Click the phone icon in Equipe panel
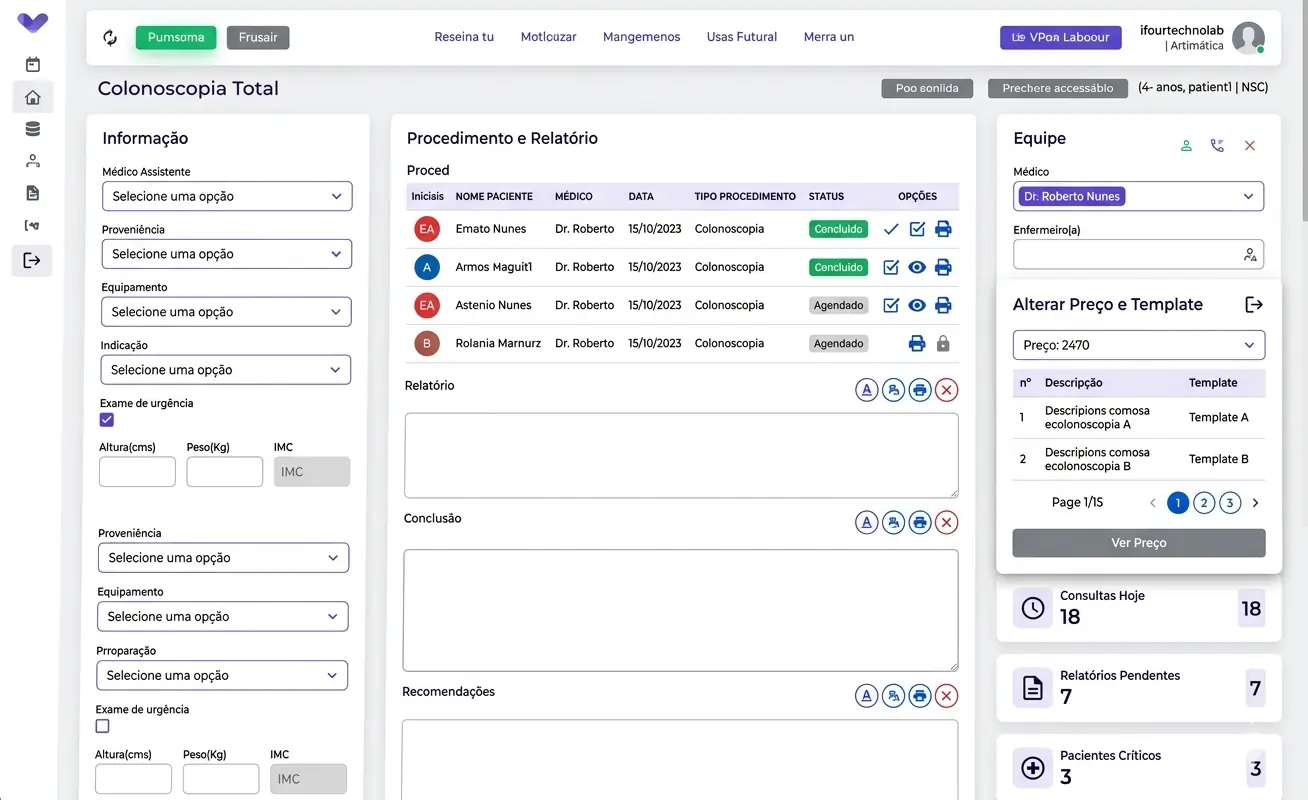The width and height of the screenshot is (1308, 800). tap(1217, 146)
